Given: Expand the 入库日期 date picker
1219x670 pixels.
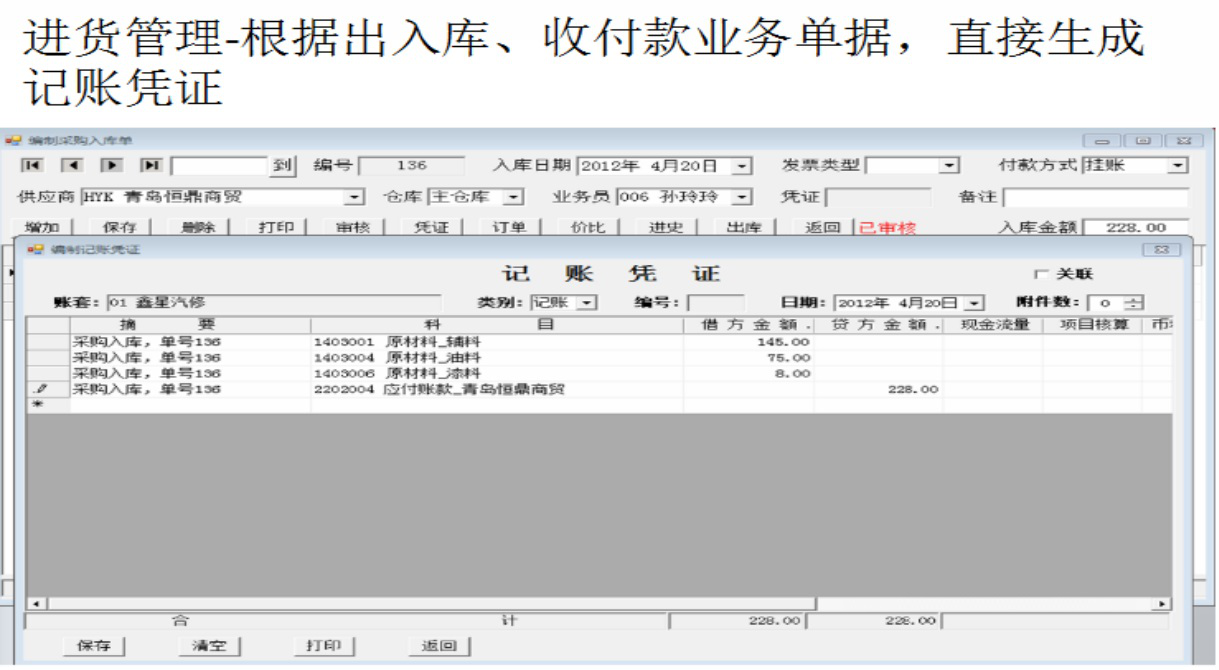Looking at the screenshot, I should pos(741,166).
